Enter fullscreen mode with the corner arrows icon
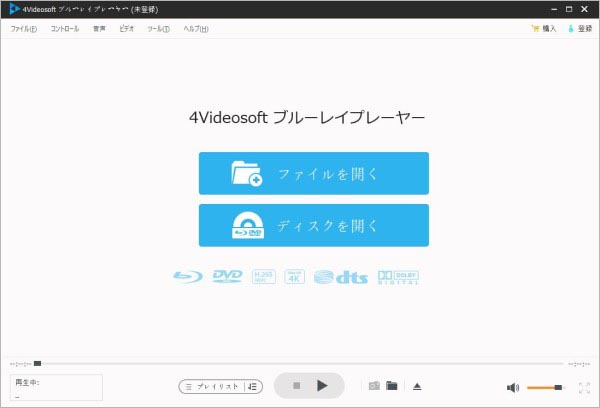 (584, 388)
